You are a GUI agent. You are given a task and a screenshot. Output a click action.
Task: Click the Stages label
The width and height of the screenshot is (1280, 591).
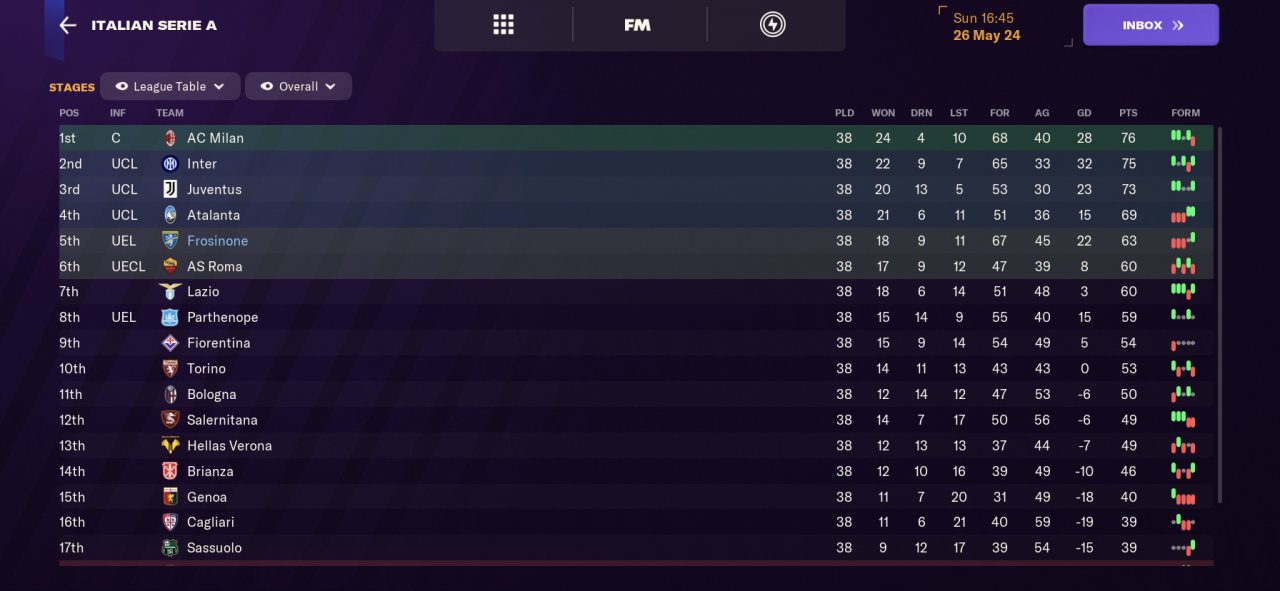[72, 87]
